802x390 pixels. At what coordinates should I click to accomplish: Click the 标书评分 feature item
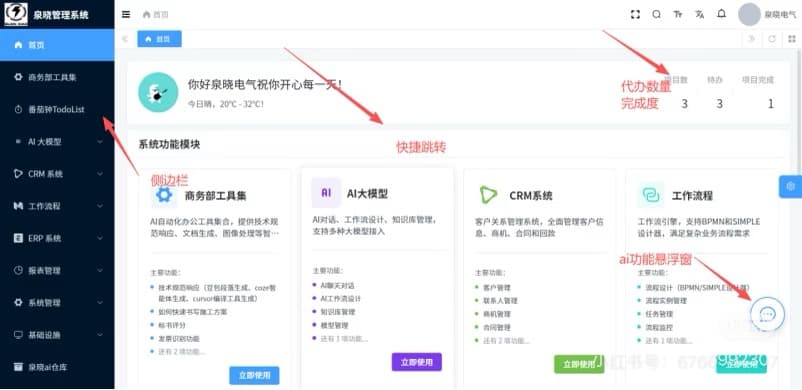coord(172,325)
